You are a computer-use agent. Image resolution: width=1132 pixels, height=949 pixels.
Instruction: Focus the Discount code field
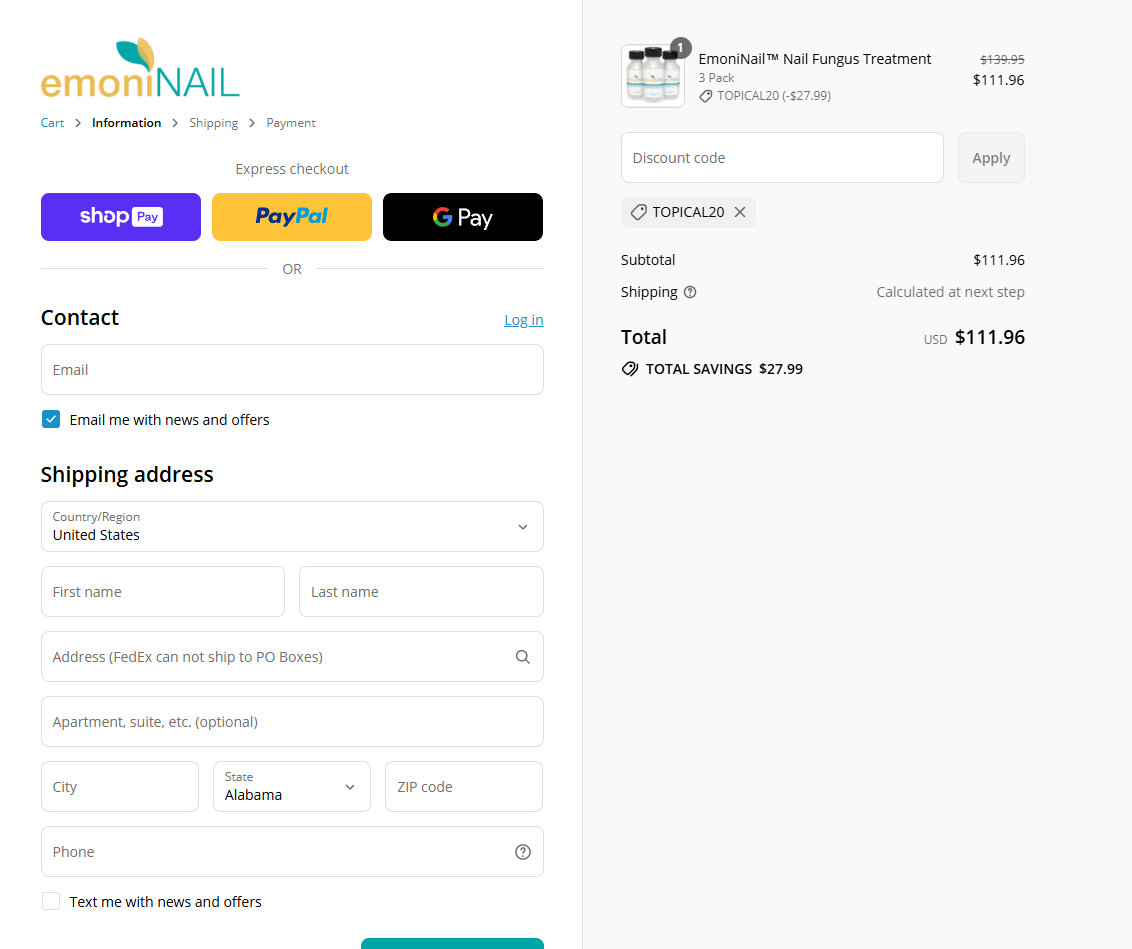point(783,157)
